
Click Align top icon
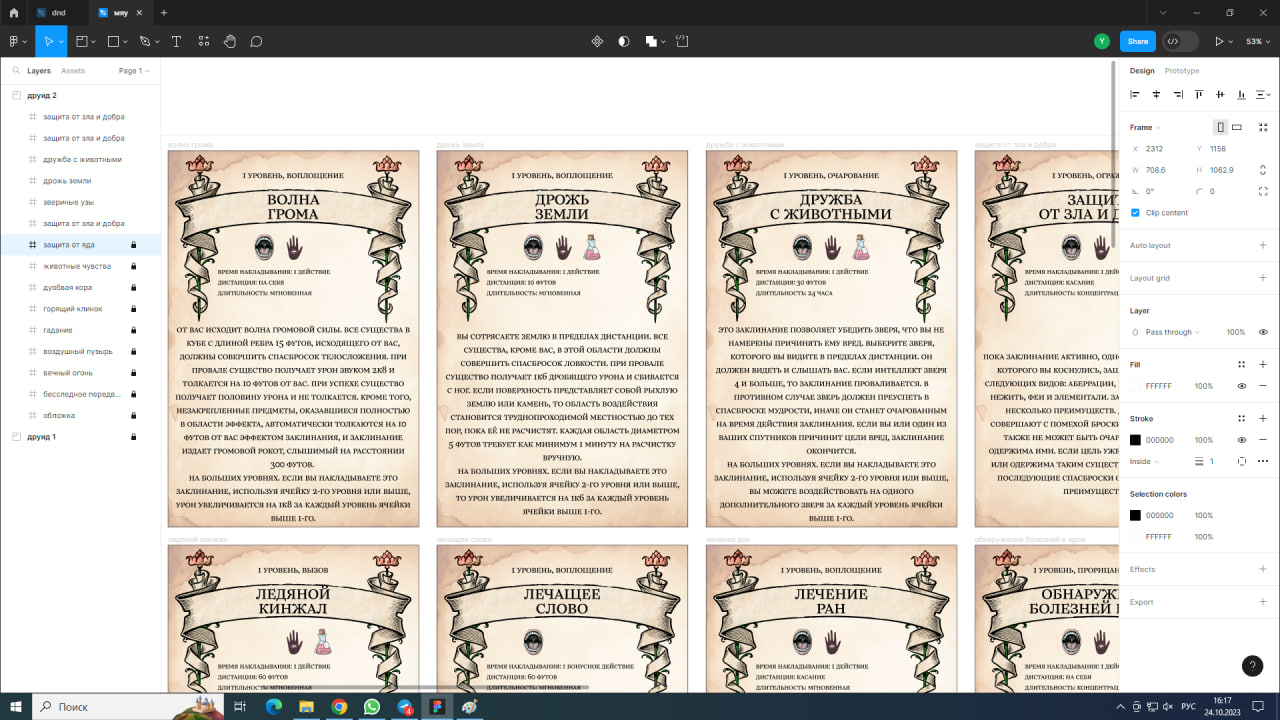(x=1199, y=94)
